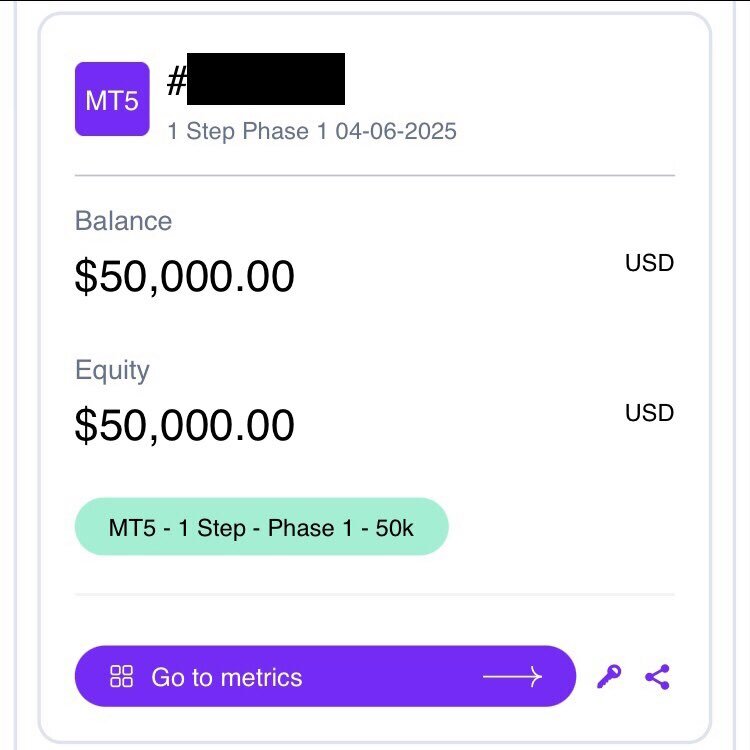Click the Equity heading label
Image resolution: width=750 pixels, height=750 pixels.
(112, 370)
